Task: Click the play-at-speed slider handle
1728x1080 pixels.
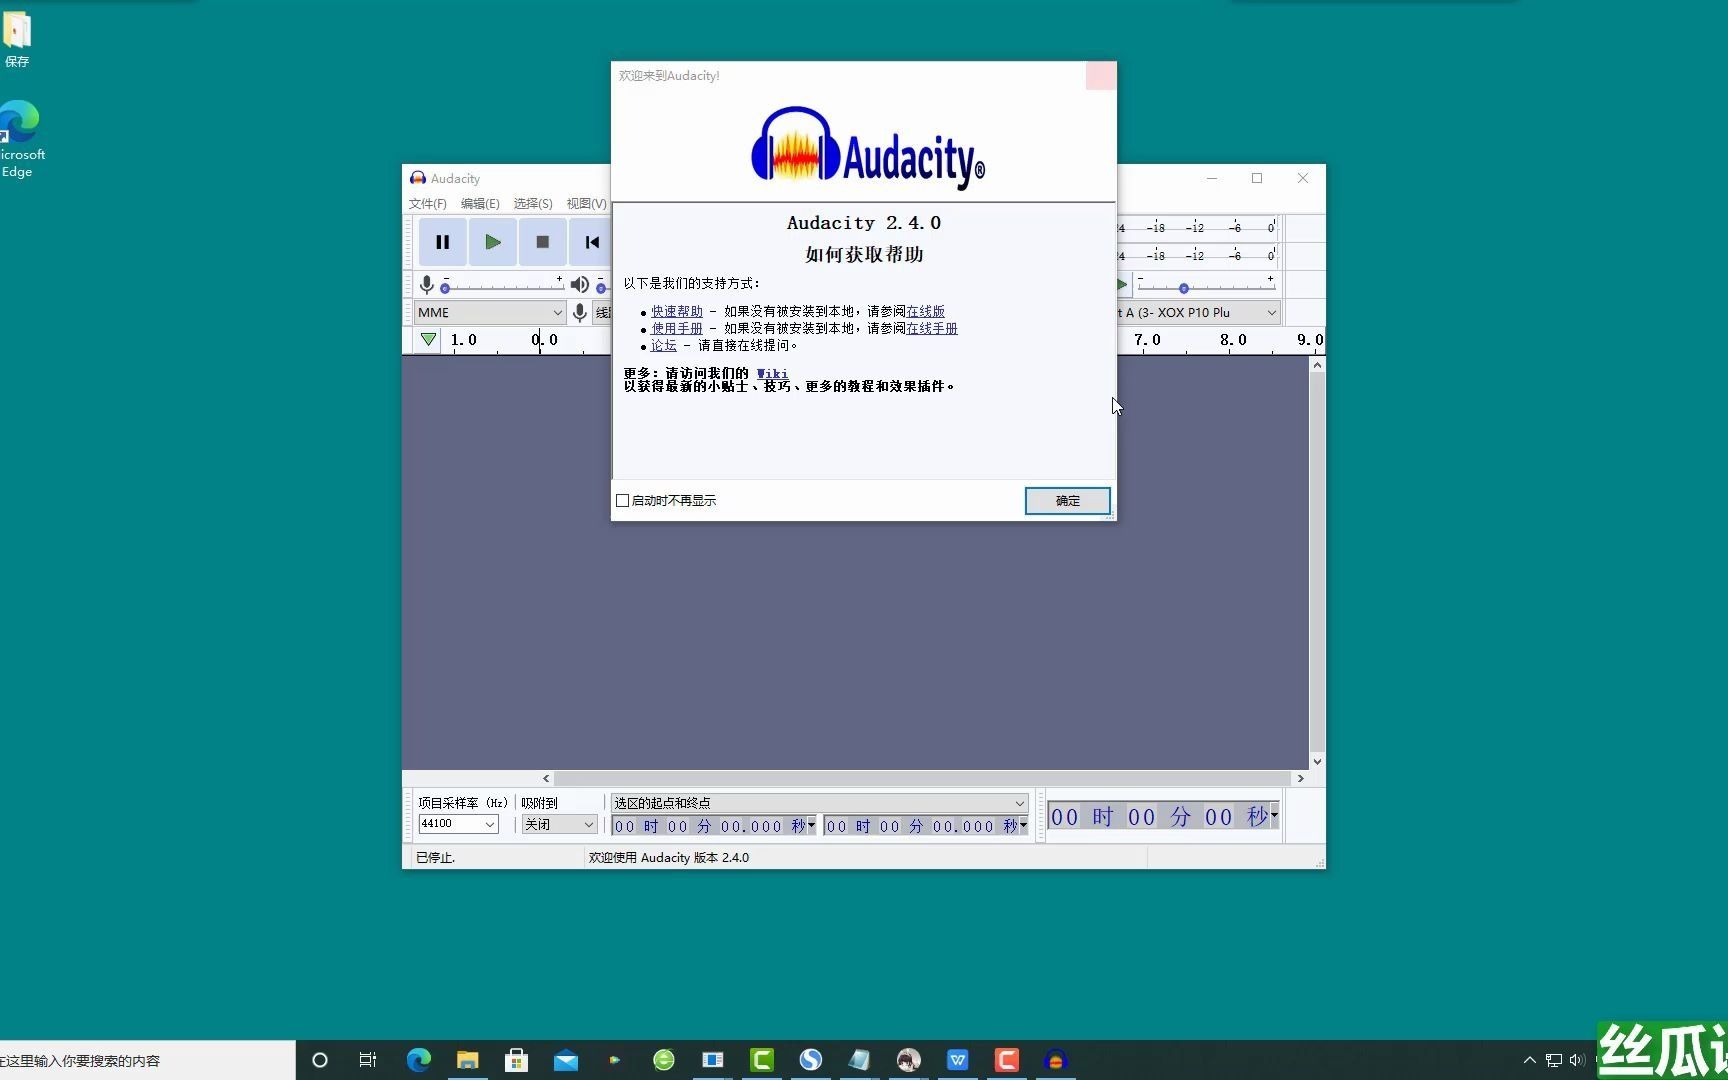Action: (x=1184, y=288)
